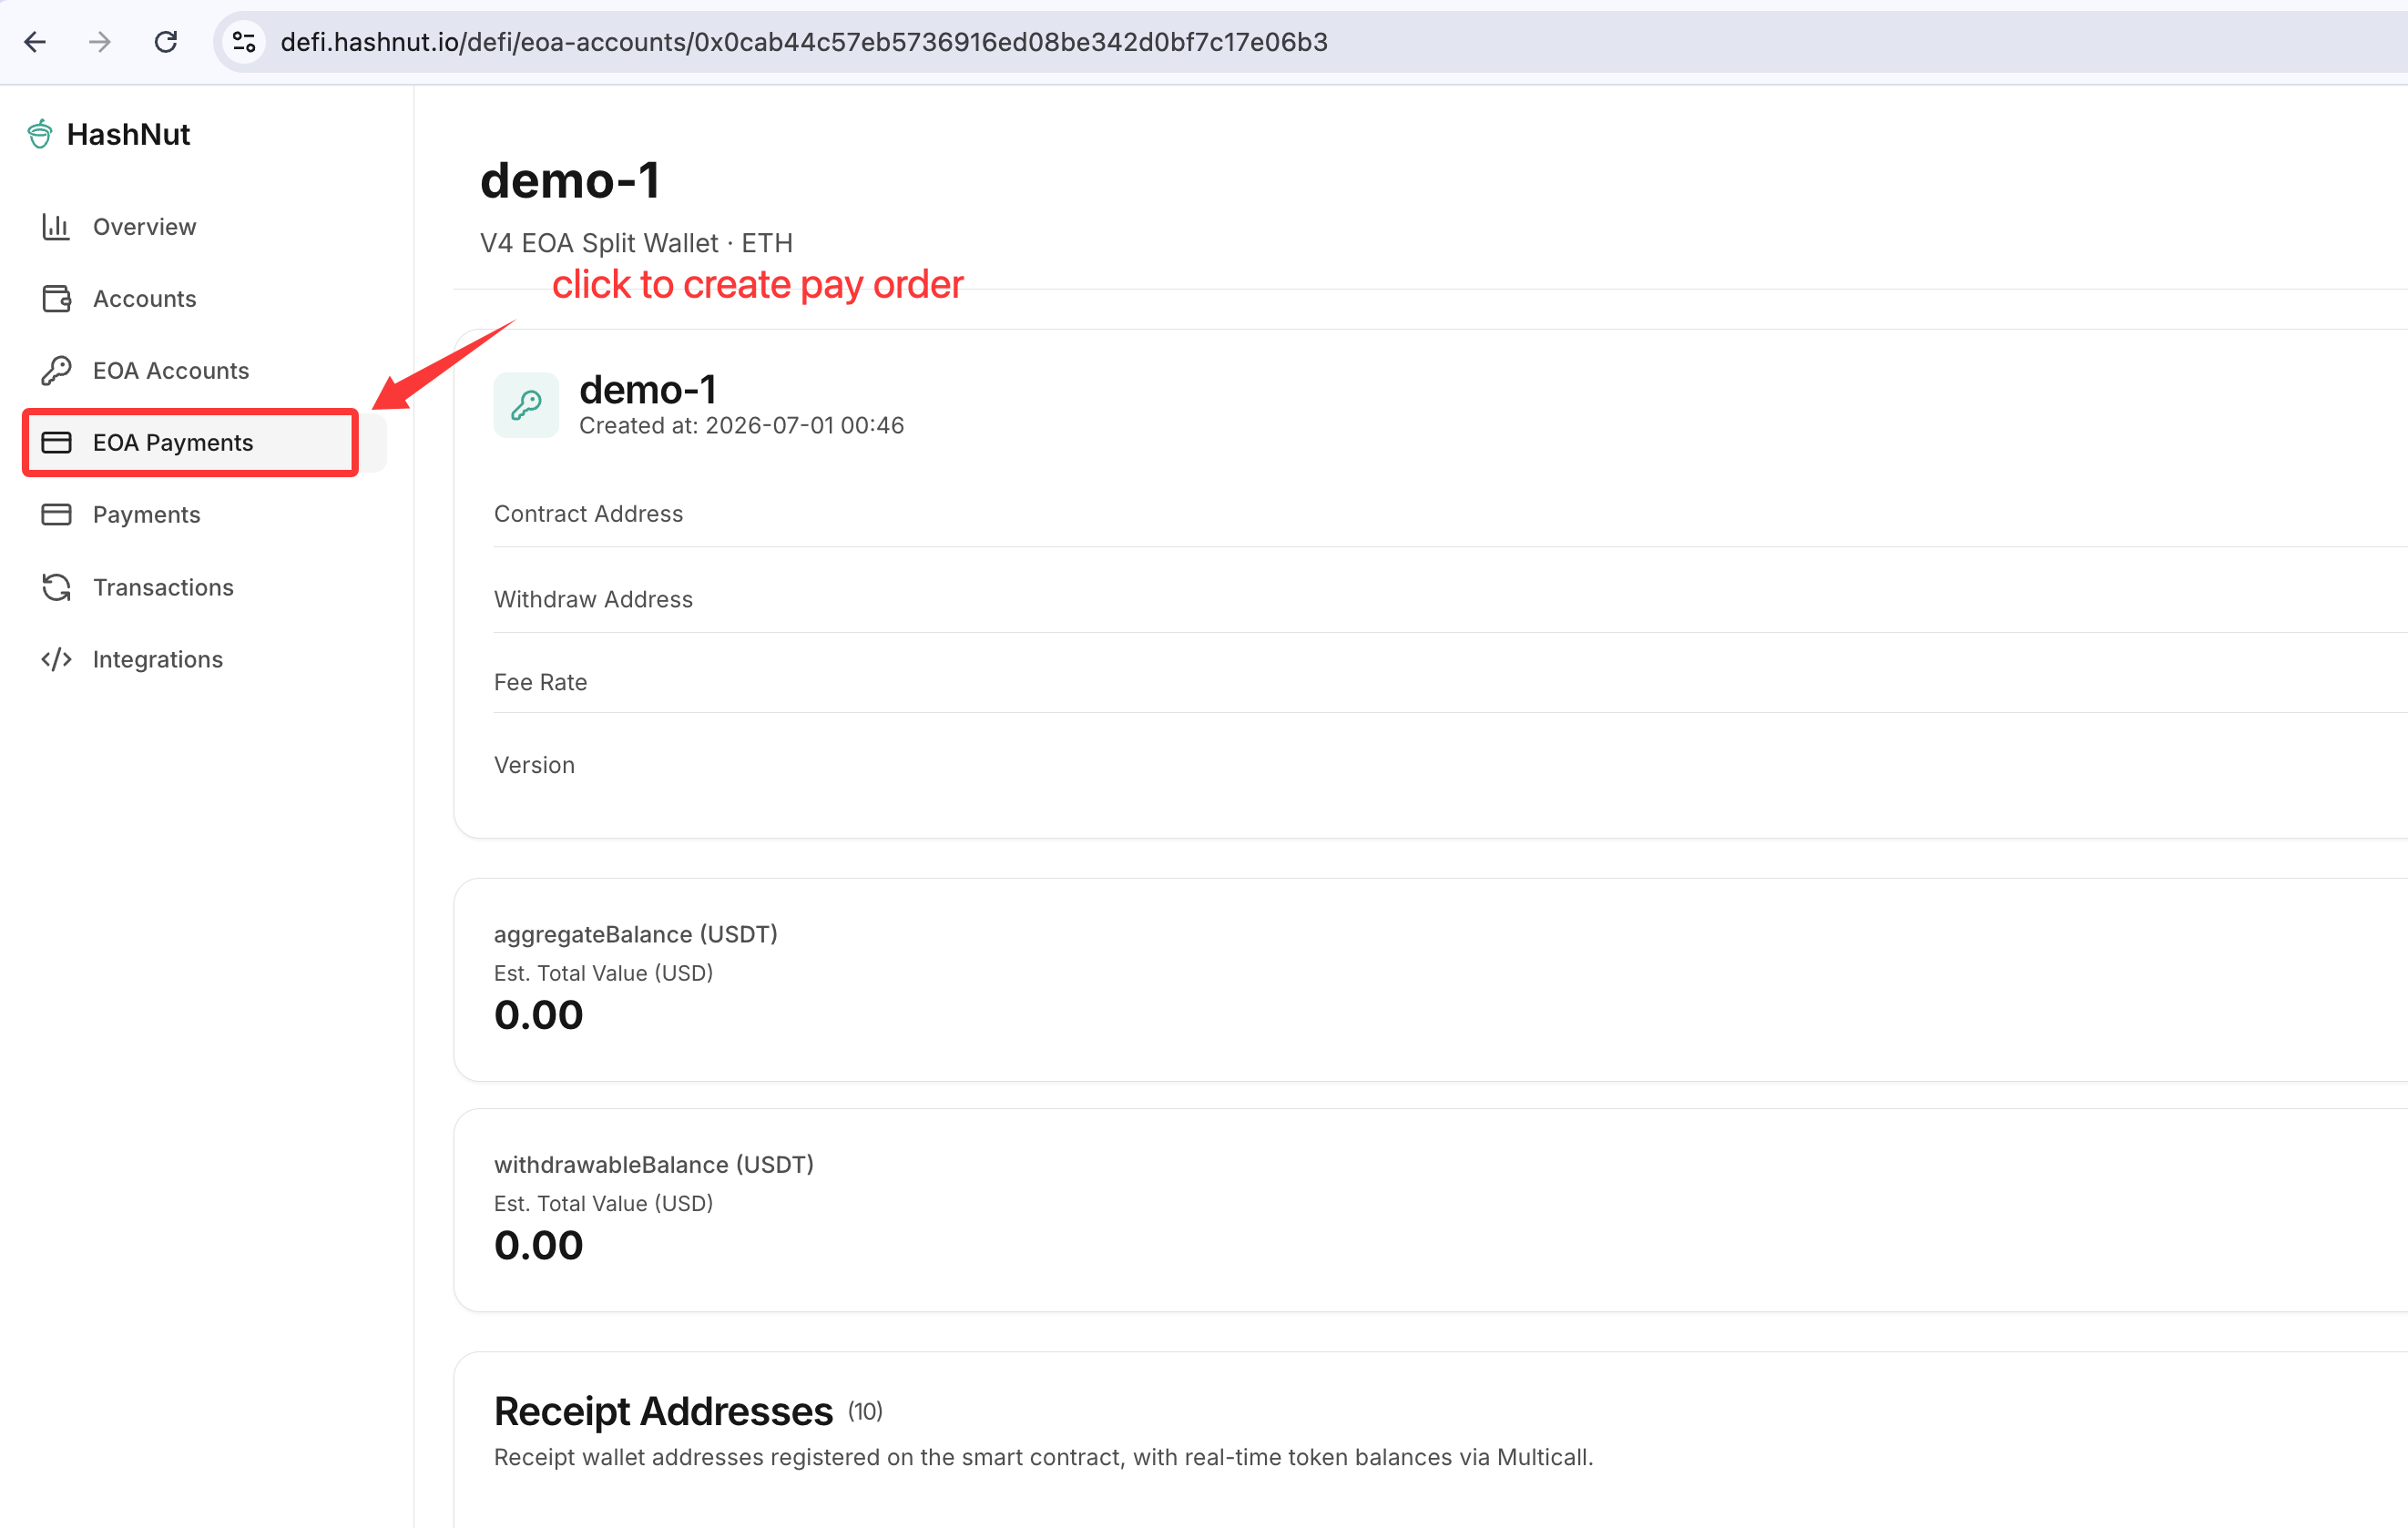
Task: Click the Accounts wallet icon
Action: tap(56, 299)
